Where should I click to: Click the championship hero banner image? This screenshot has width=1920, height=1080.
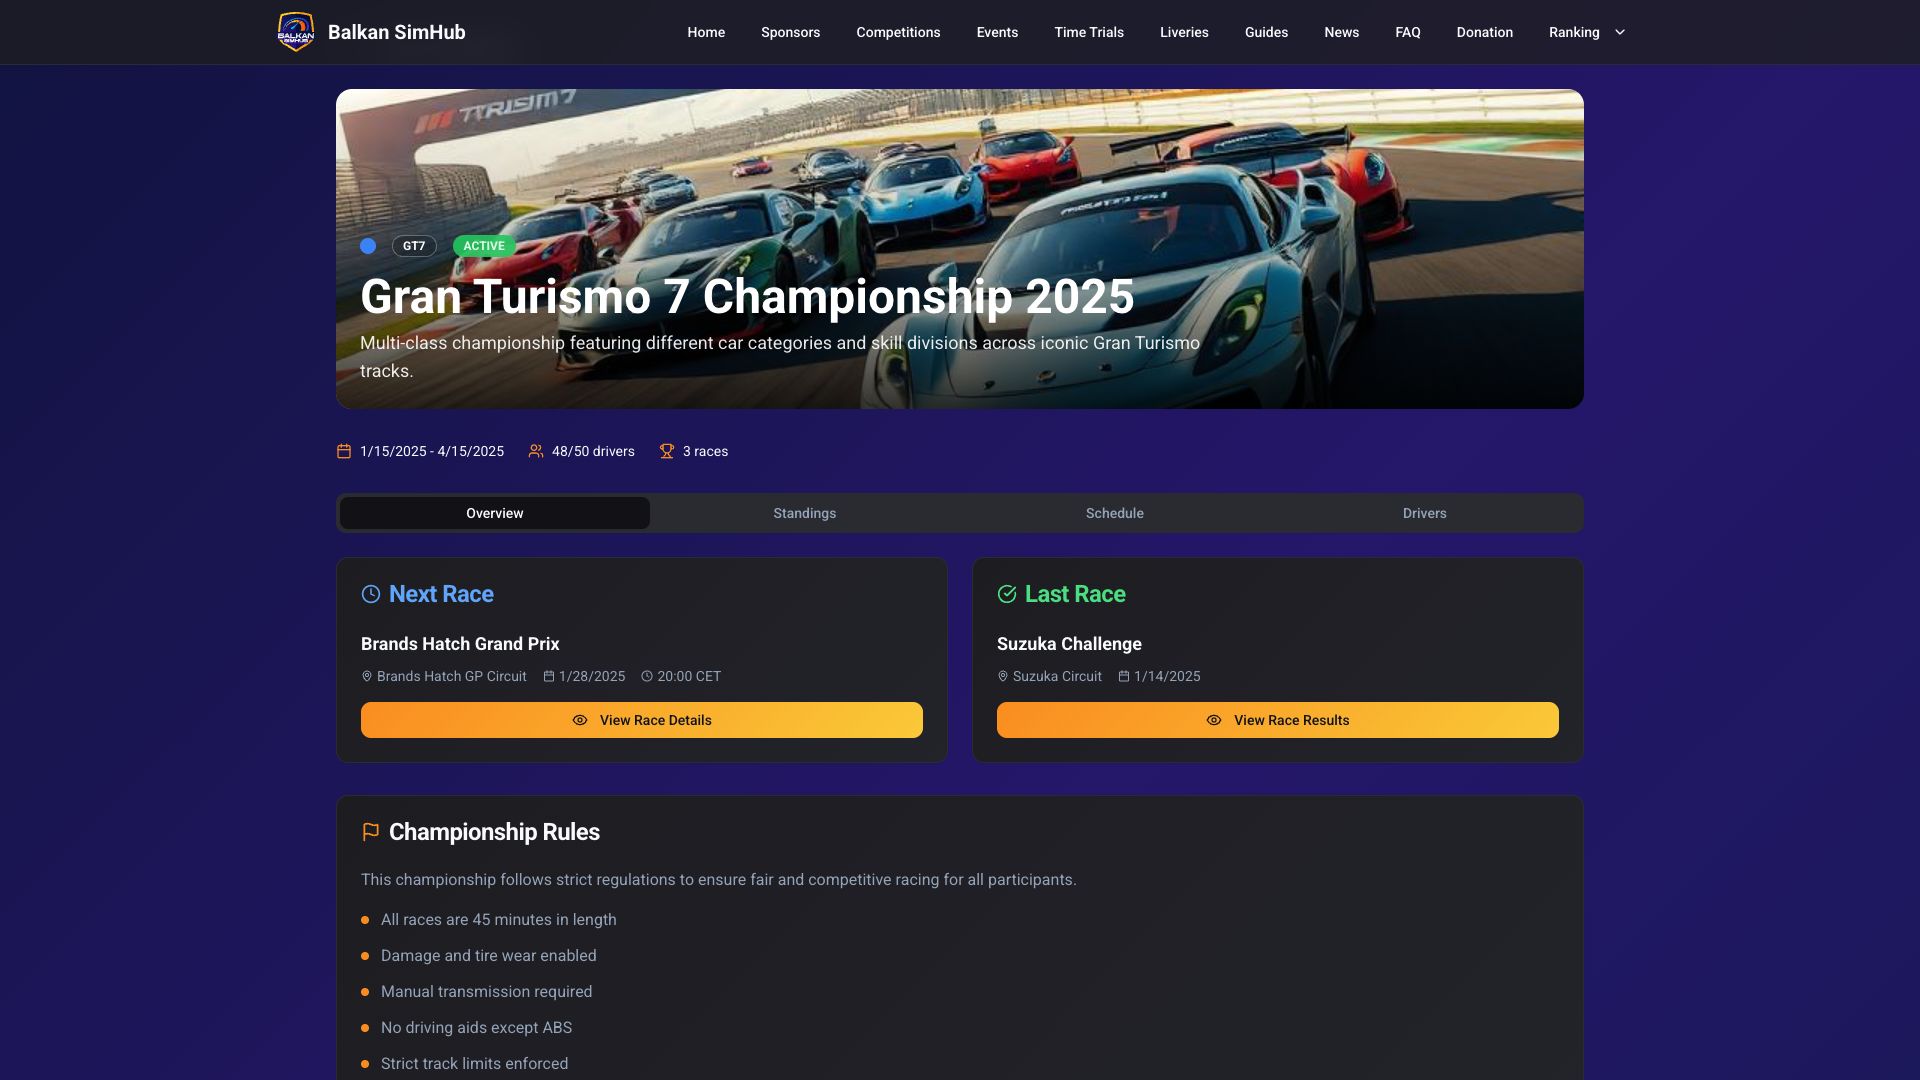[x=960, y=249]
